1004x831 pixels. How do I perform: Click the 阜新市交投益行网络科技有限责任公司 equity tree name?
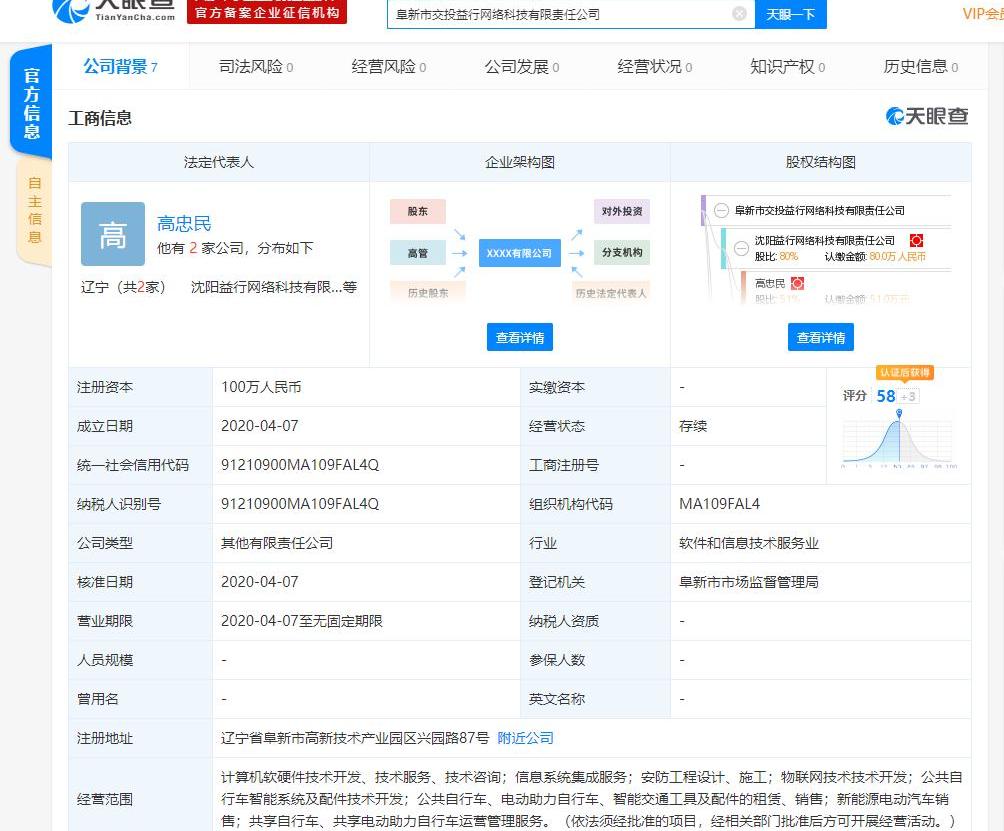click(x=820, y=211)
